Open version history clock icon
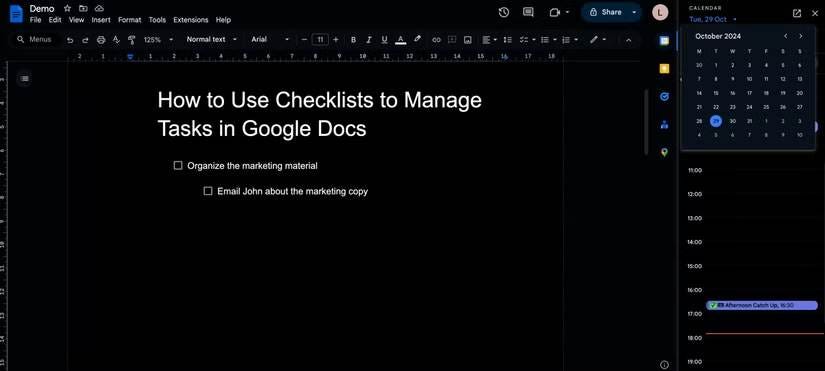825x371 pixels. [504, 12]
